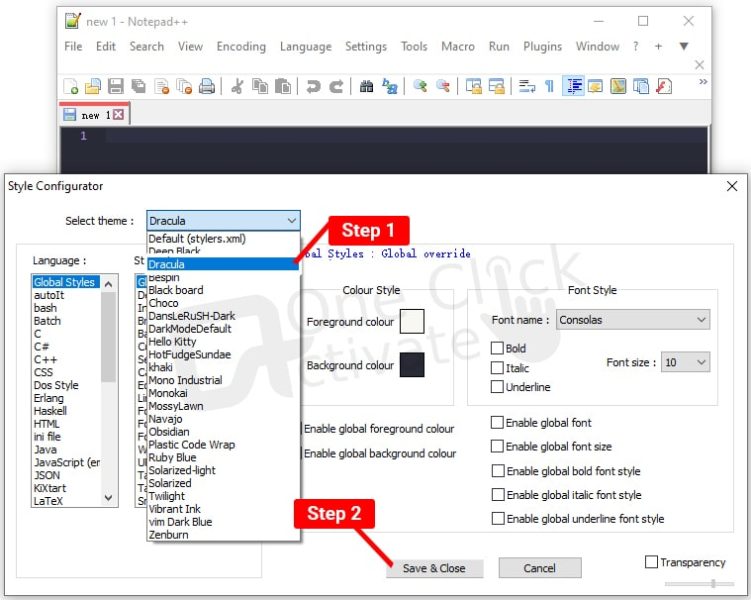Click the Sync horizontal scrolling icon

point(497,86)
